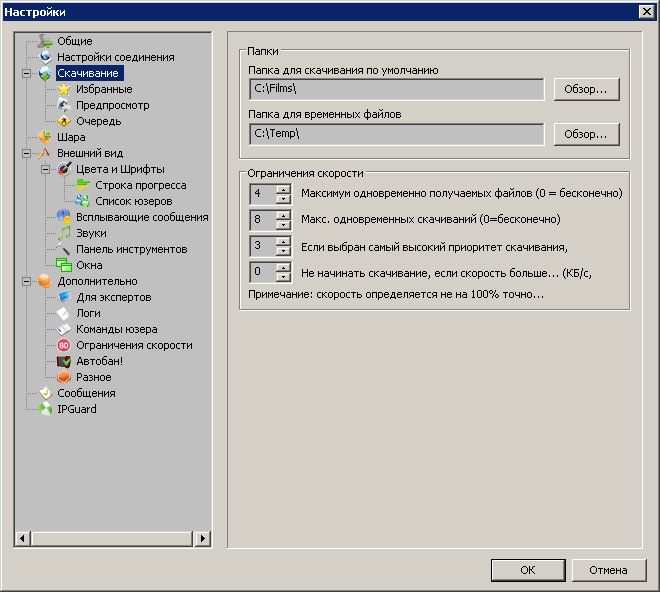Confirm settings with OK button
The image size is (660, 592).
pyautogui.click(x=528, y=570)
